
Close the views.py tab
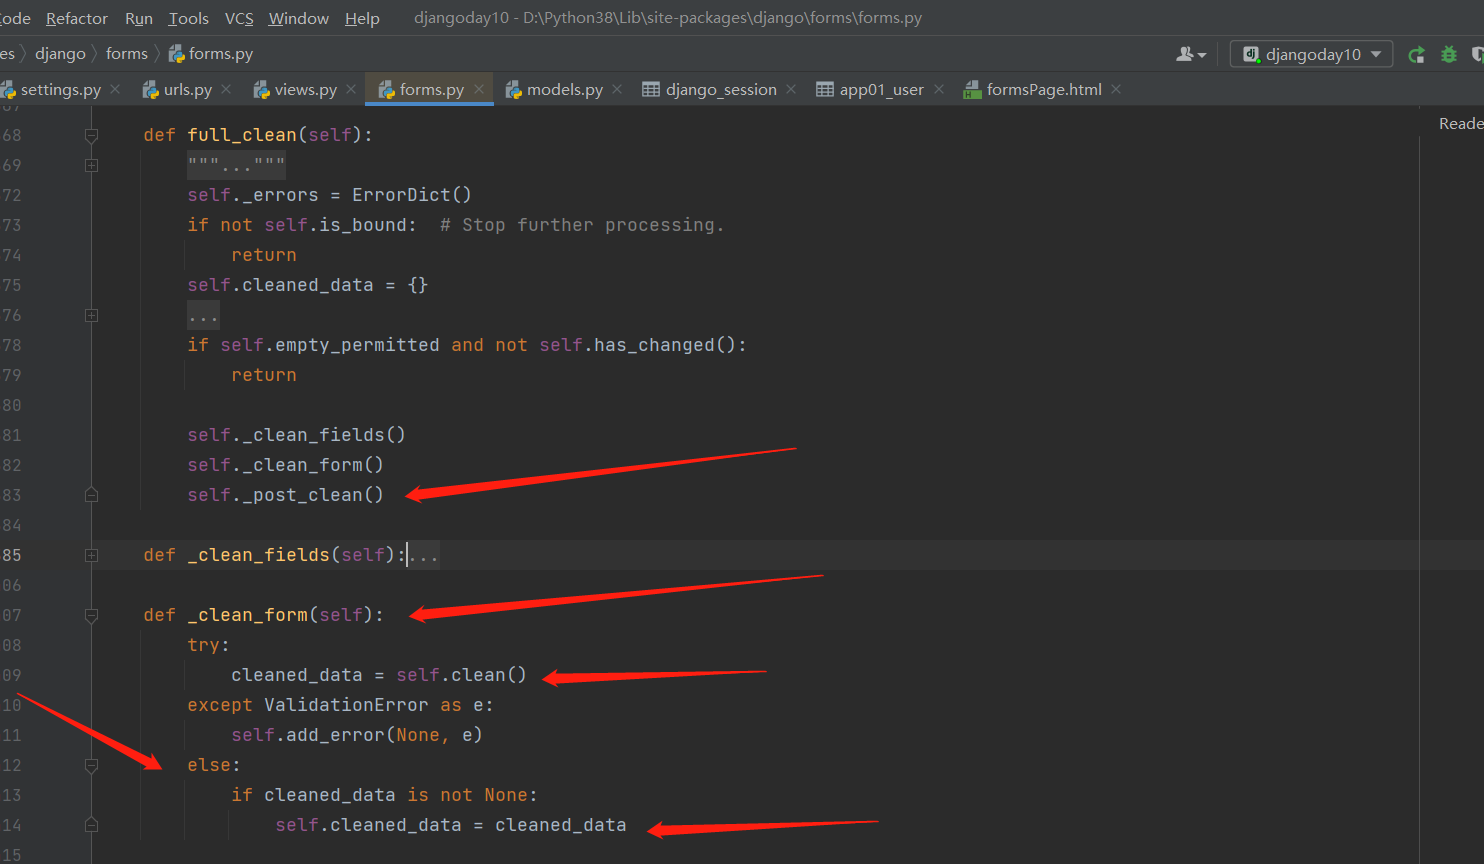351,89
